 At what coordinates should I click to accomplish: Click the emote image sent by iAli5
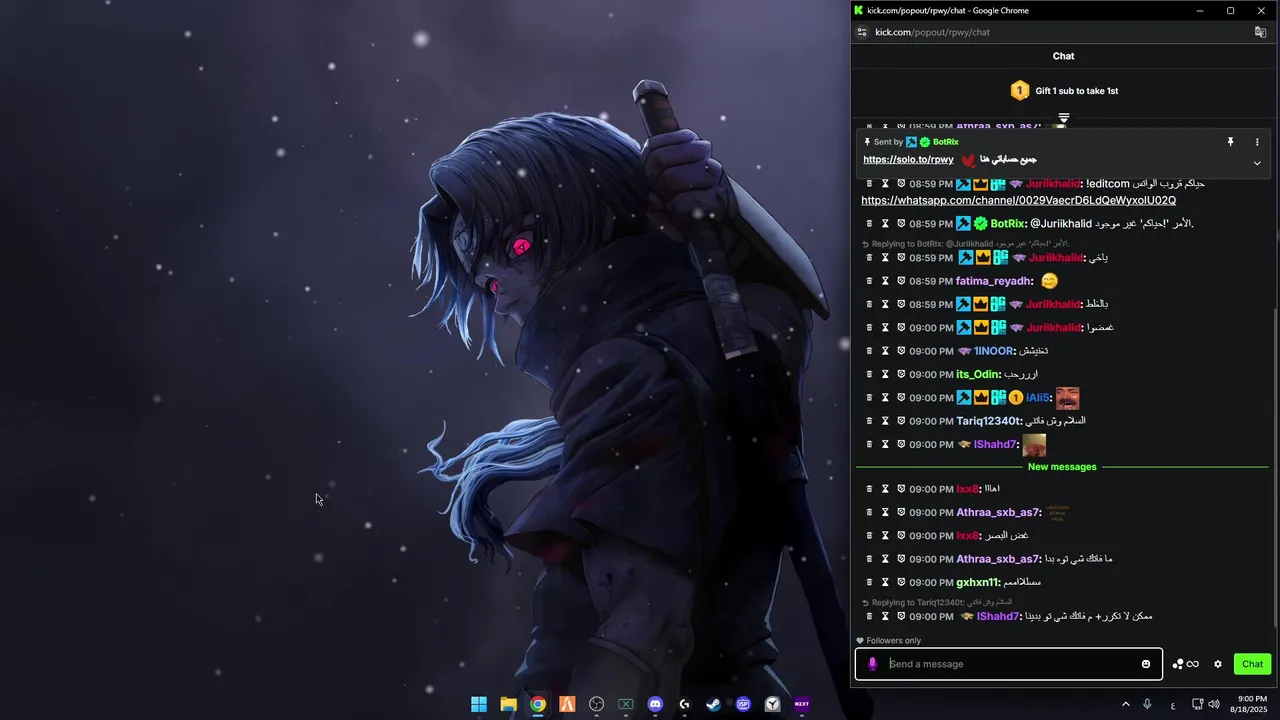pos(1067,398)
